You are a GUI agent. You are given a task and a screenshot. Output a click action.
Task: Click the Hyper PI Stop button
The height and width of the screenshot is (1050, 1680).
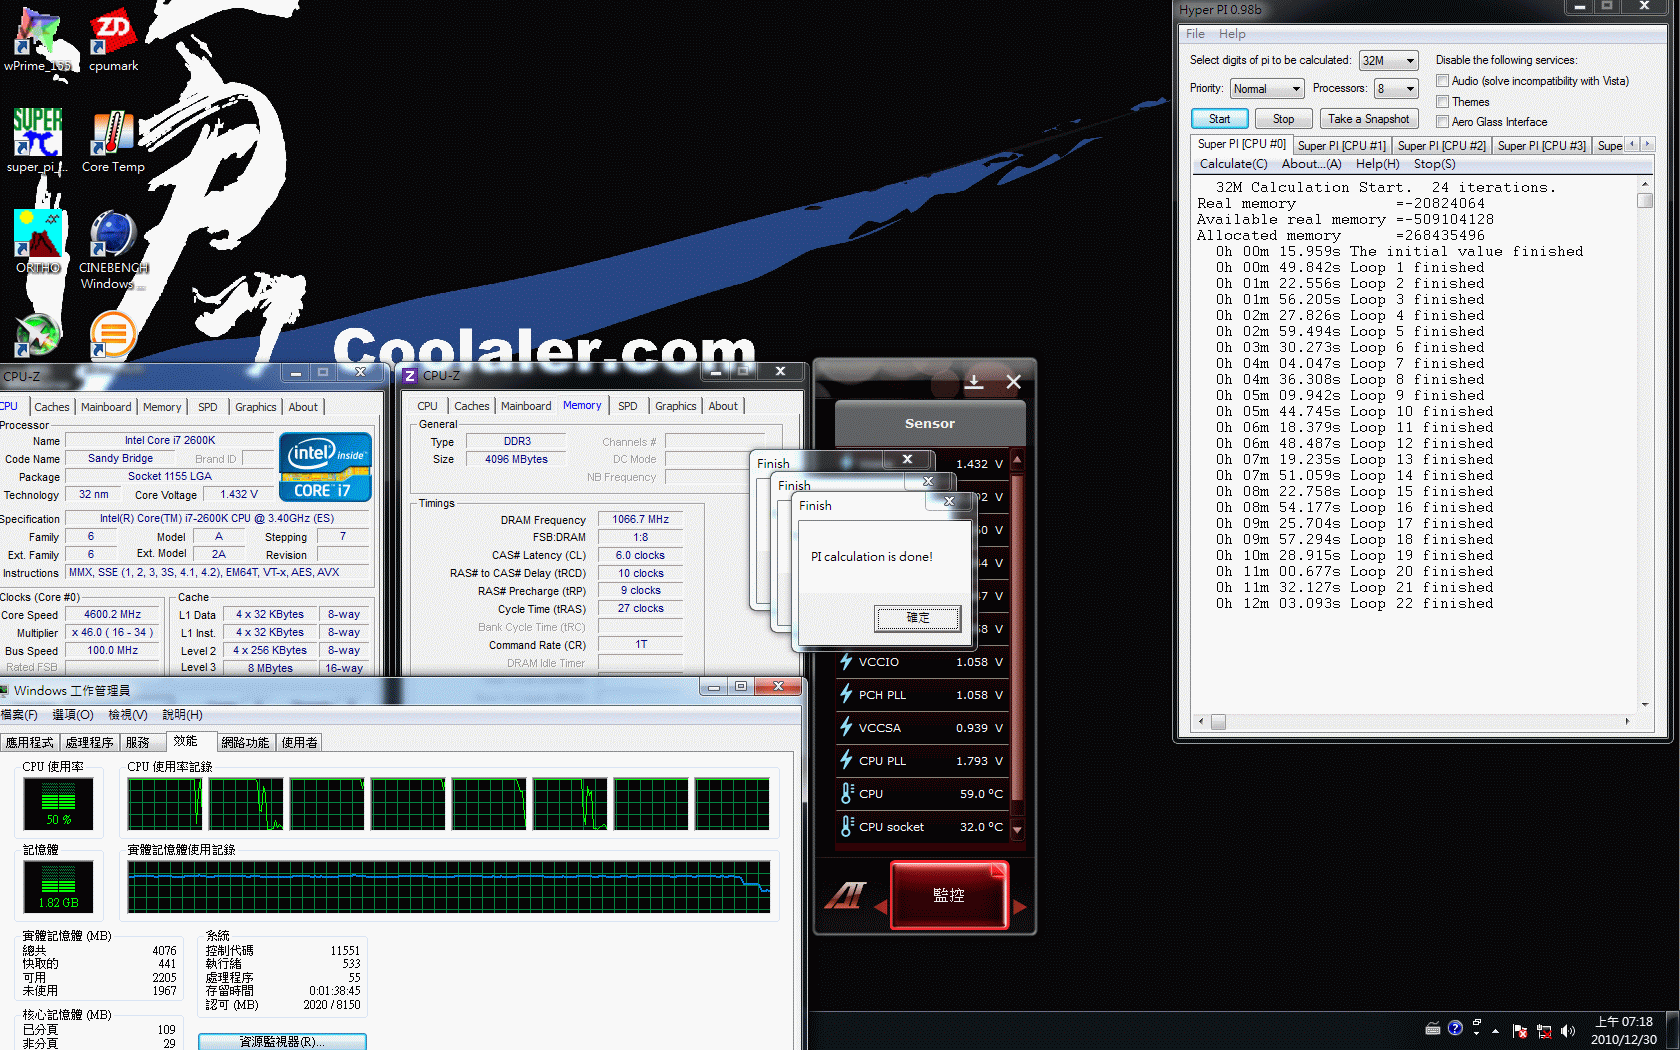(1283, 119)
